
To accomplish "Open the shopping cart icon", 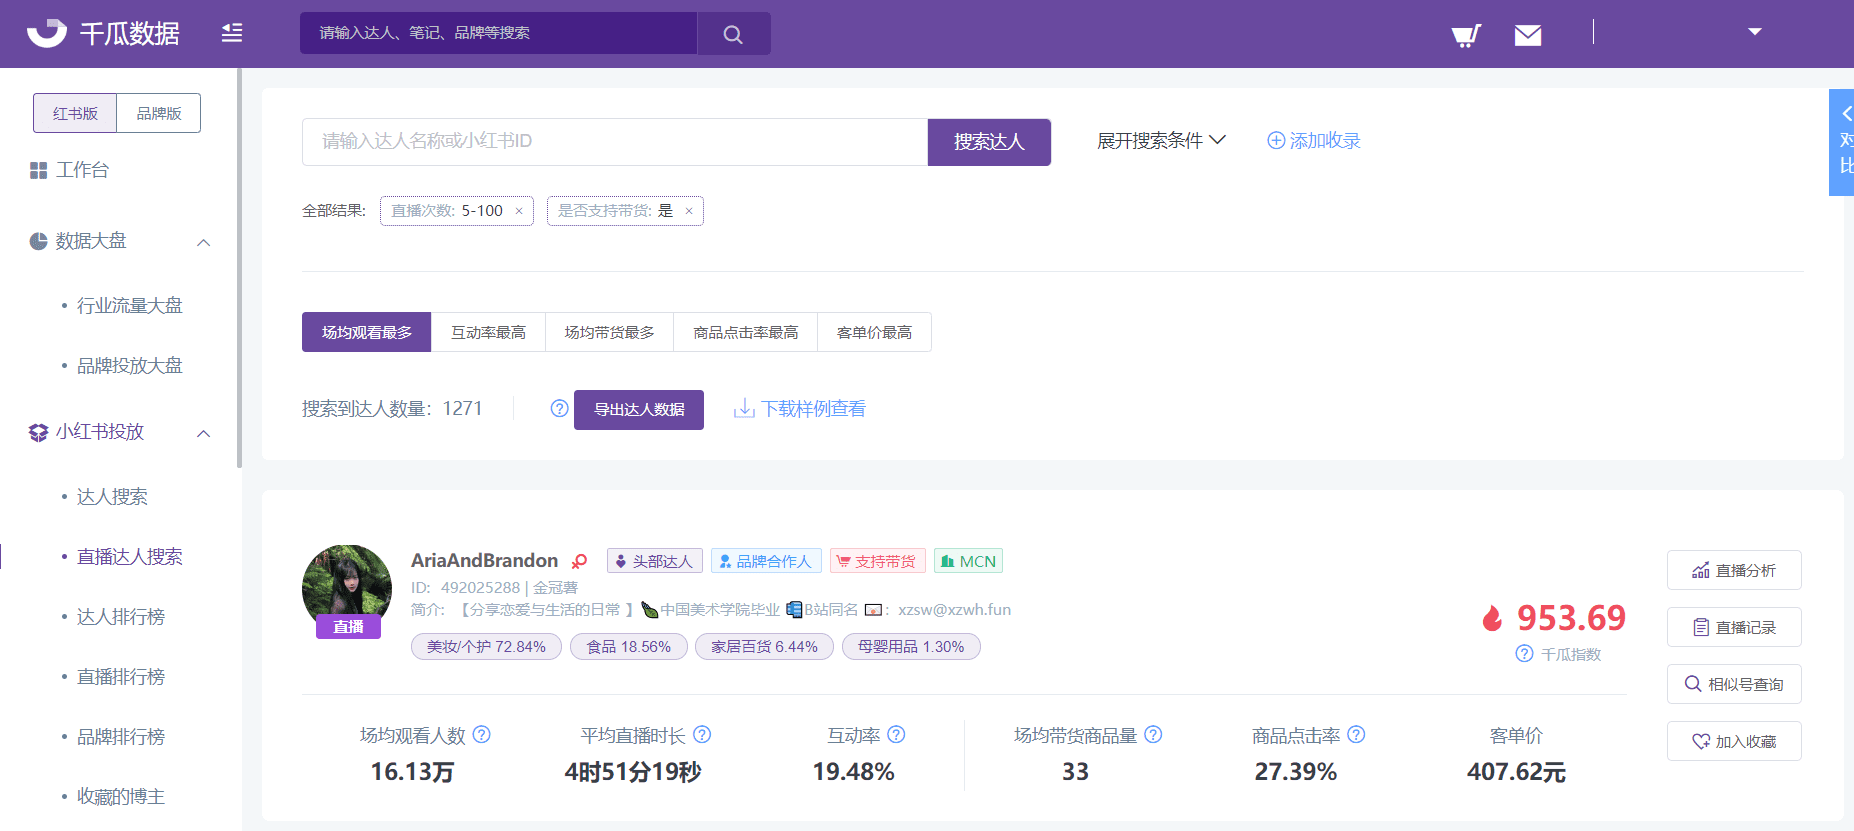I will pyautogui.click(x=1466, y=36).
